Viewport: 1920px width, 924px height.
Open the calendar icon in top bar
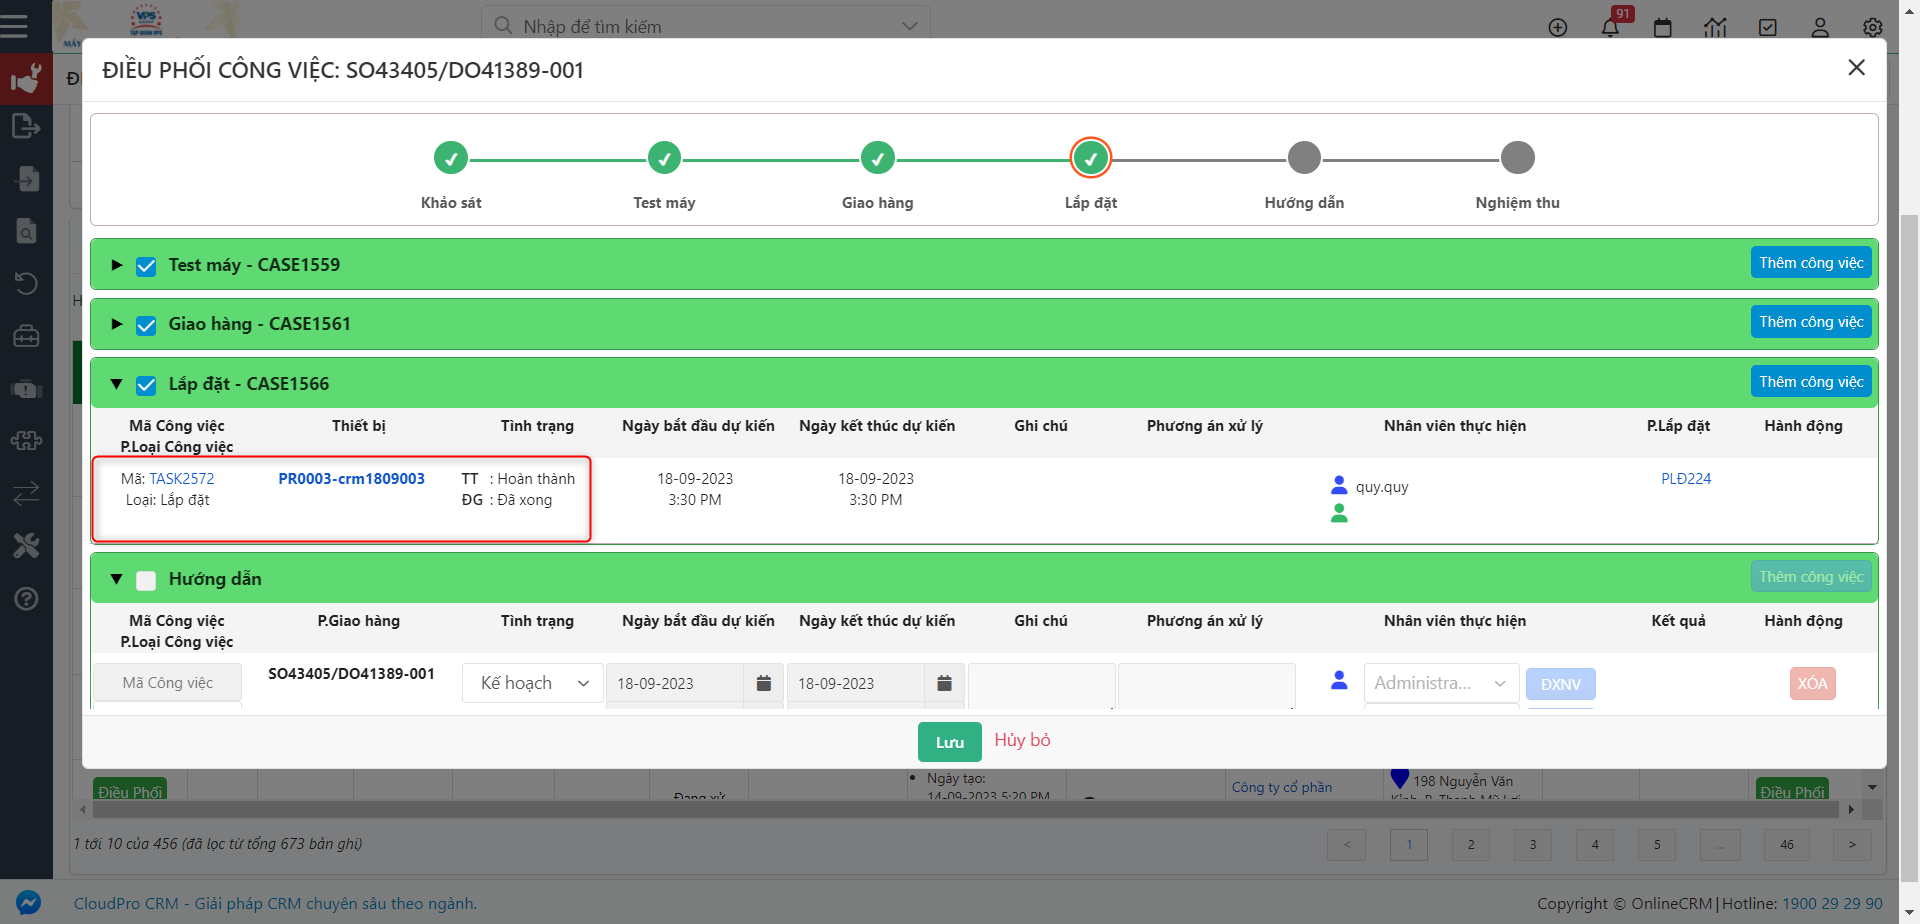[1663, 28]
